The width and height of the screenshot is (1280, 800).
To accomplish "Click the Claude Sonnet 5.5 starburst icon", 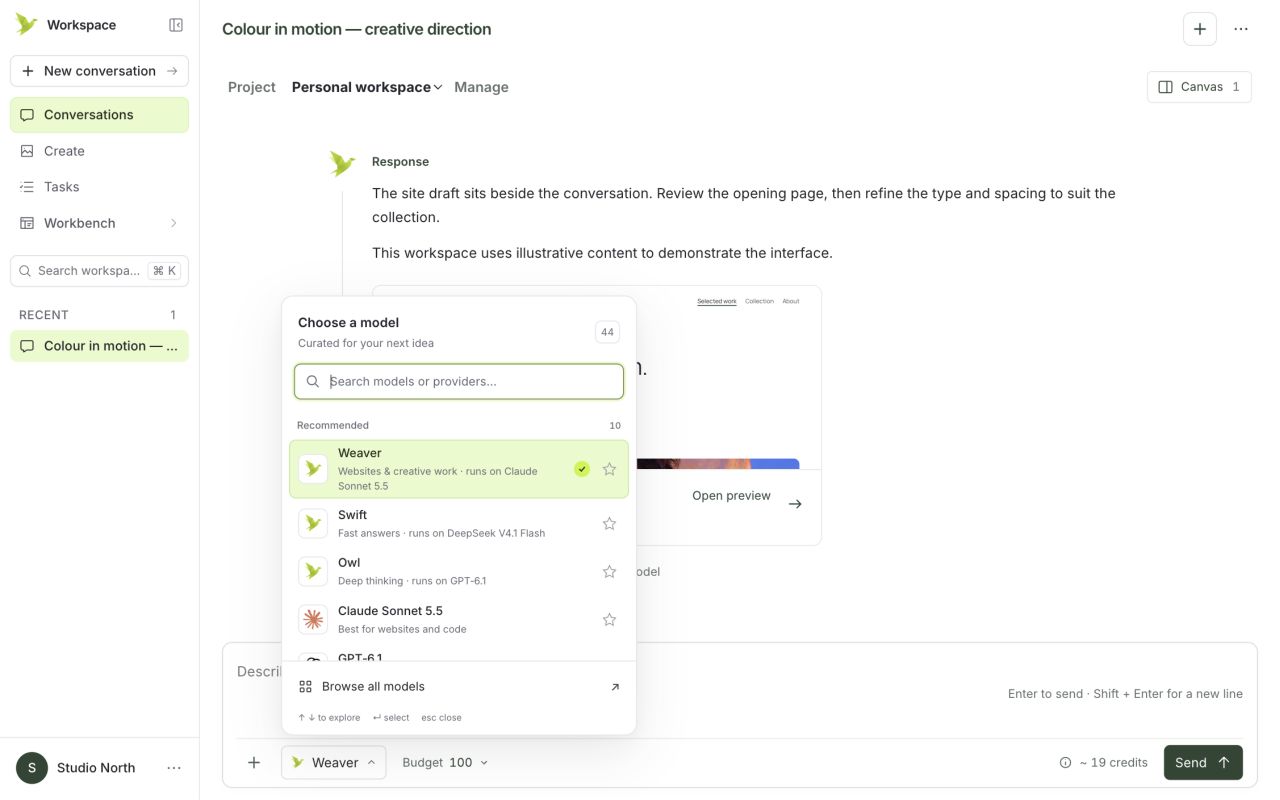I will 313,619.
